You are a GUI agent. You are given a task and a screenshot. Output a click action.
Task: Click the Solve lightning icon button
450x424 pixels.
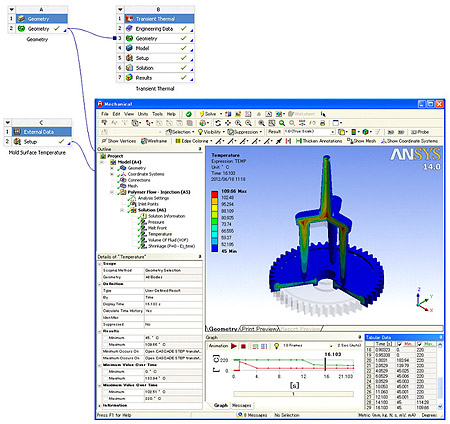pos(202,114)
